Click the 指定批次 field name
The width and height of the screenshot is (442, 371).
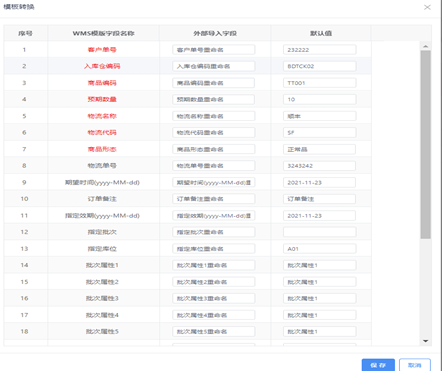click(x=102, y=232)
